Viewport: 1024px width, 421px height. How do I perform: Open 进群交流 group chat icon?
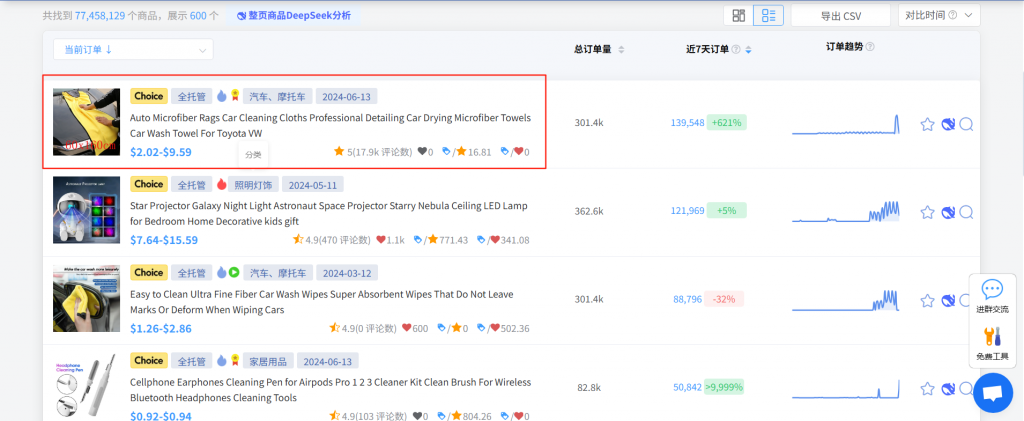[x=992, y=297]
